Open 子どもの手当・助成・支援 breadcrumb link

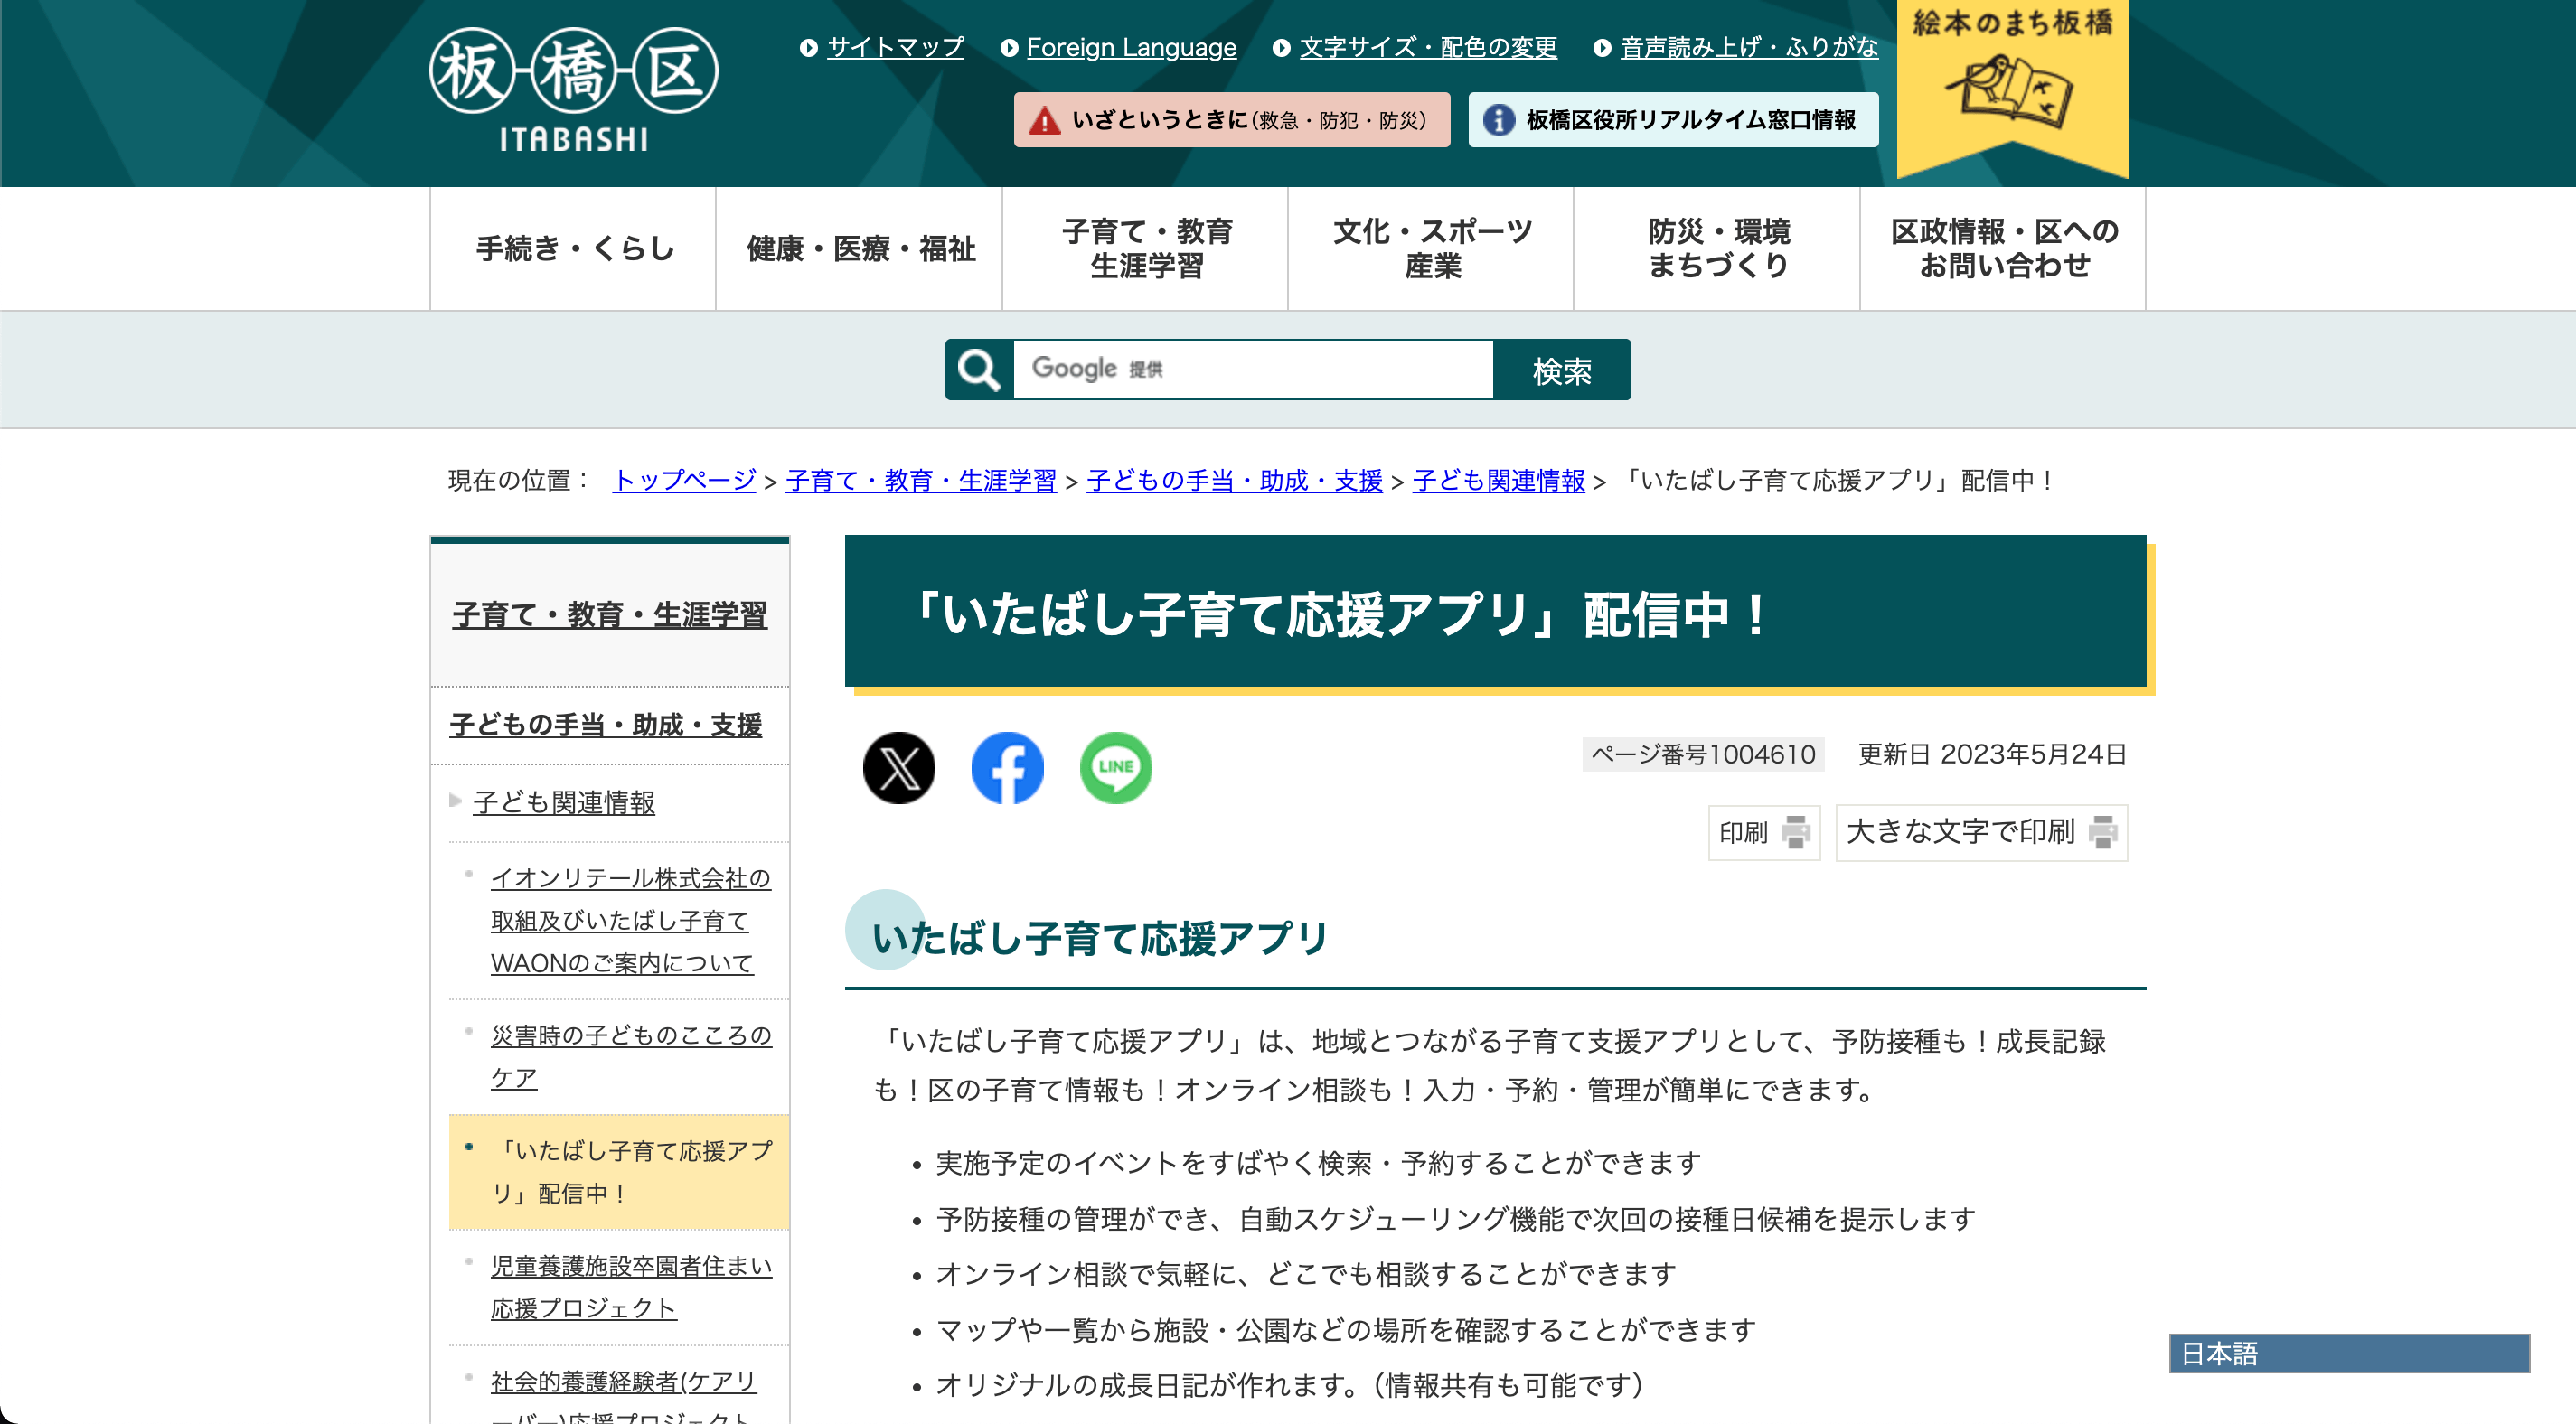point(1234,481)
